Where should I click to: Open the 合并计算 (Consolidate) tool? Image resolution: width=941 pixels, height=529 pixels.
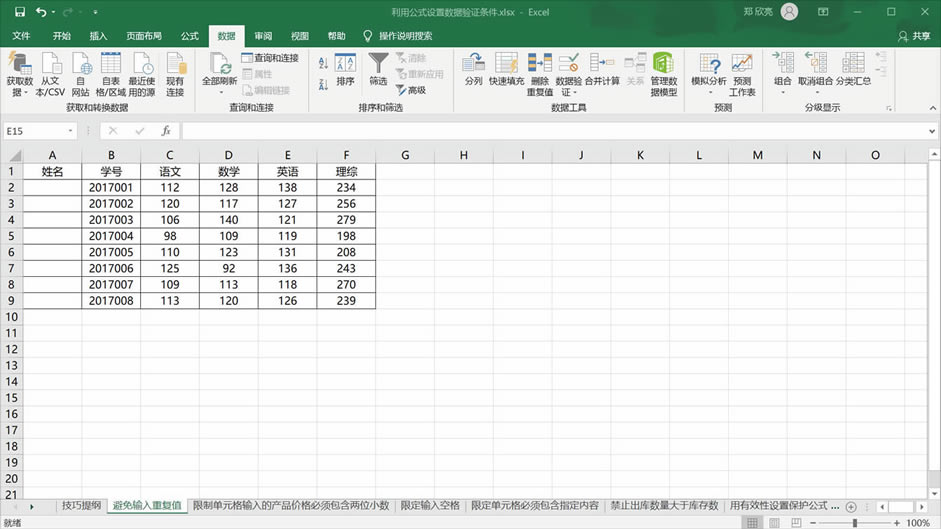point(602,70)
